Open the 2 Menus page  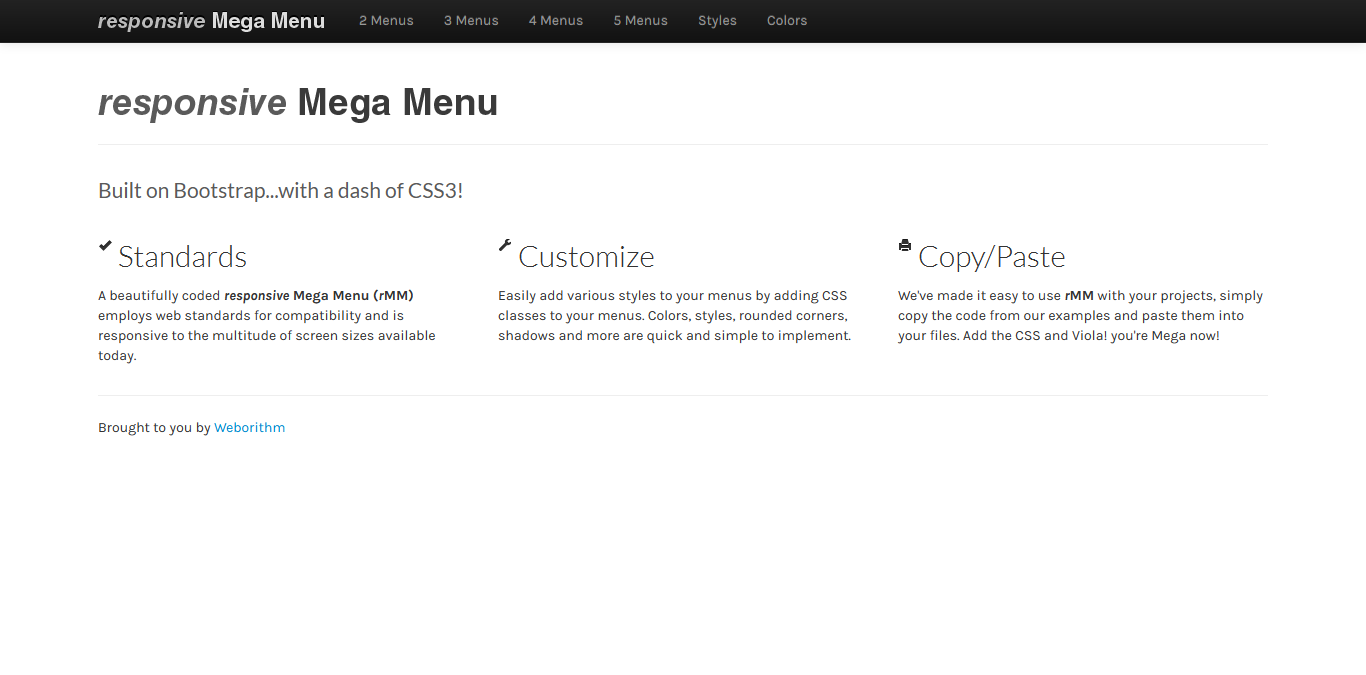click(386, 20)
